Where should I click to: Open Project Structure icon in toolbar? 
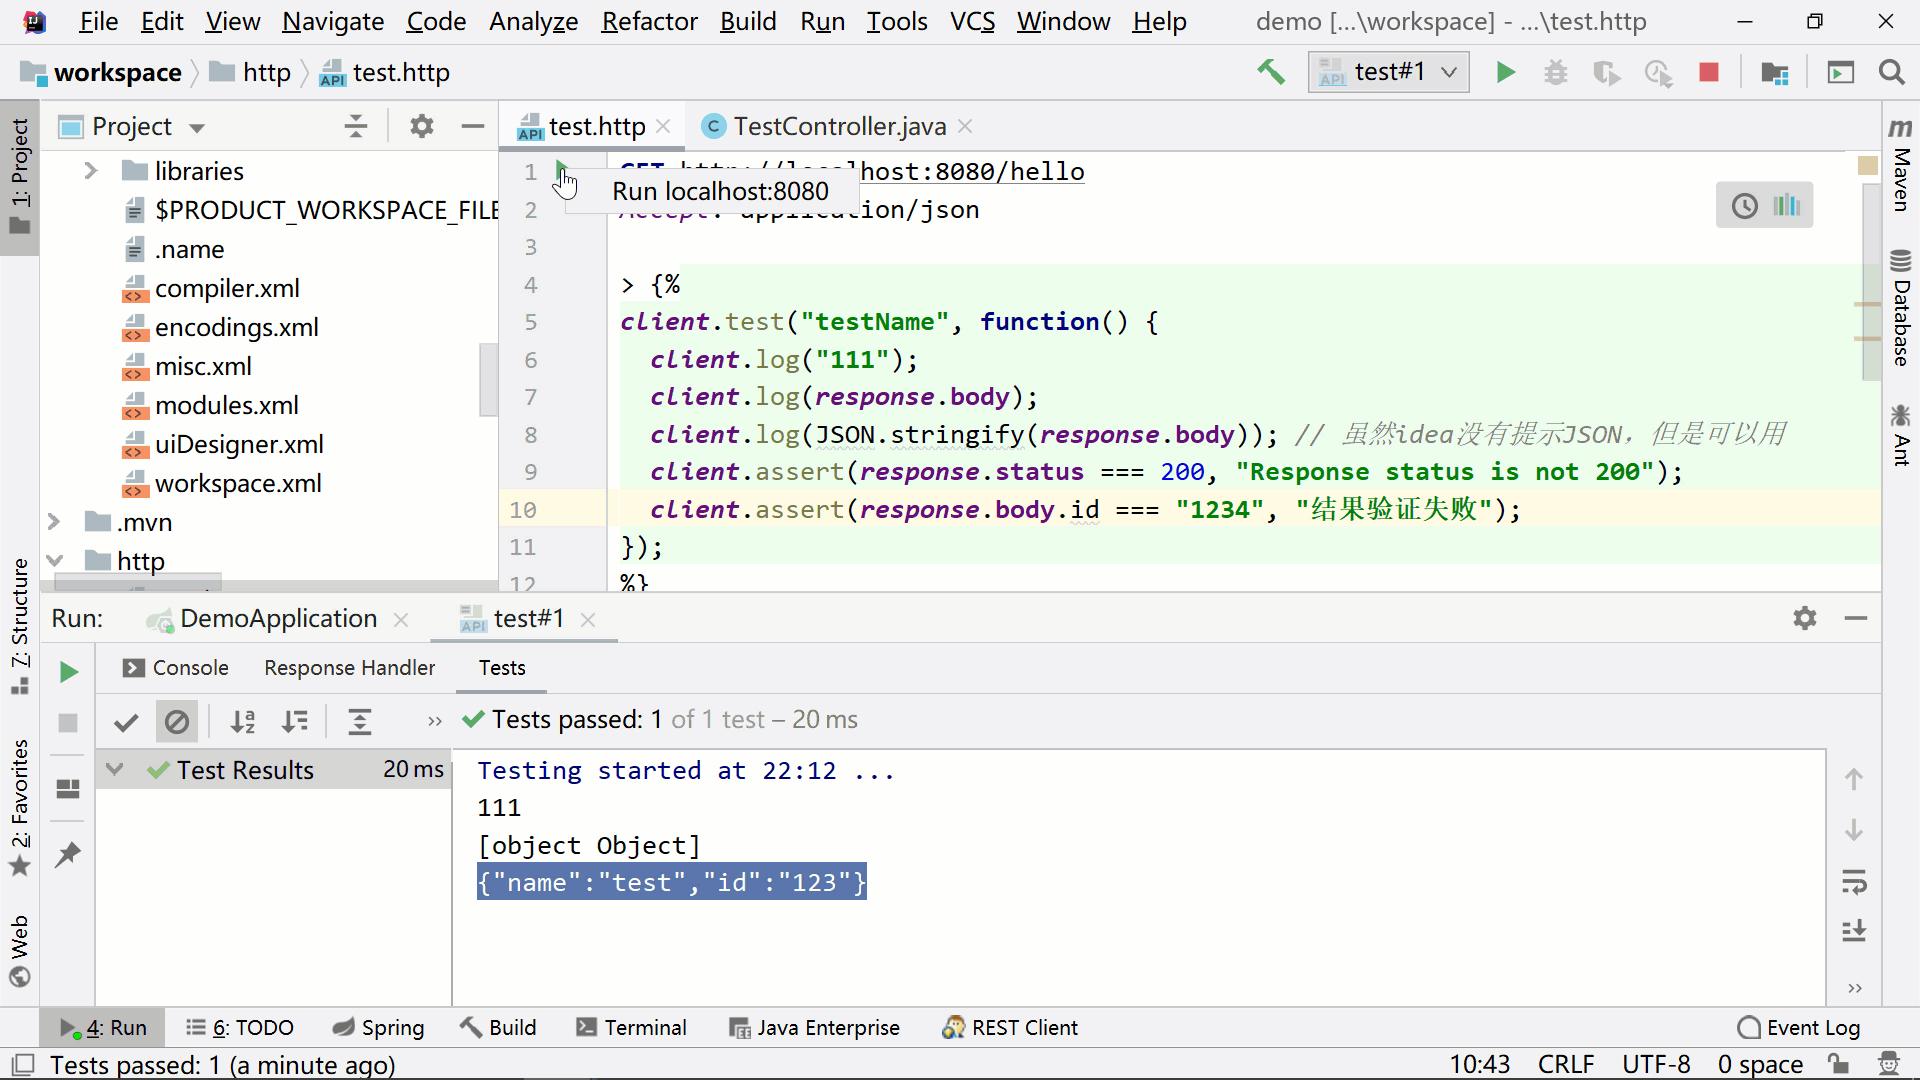click(x=1775, y=72)
